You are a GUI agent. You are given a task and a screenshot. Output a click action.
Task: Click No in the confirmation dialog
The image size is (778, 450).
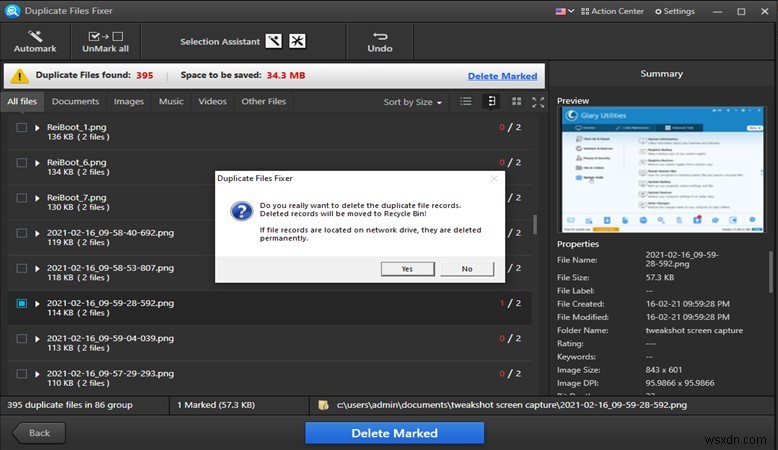[467, 269]
